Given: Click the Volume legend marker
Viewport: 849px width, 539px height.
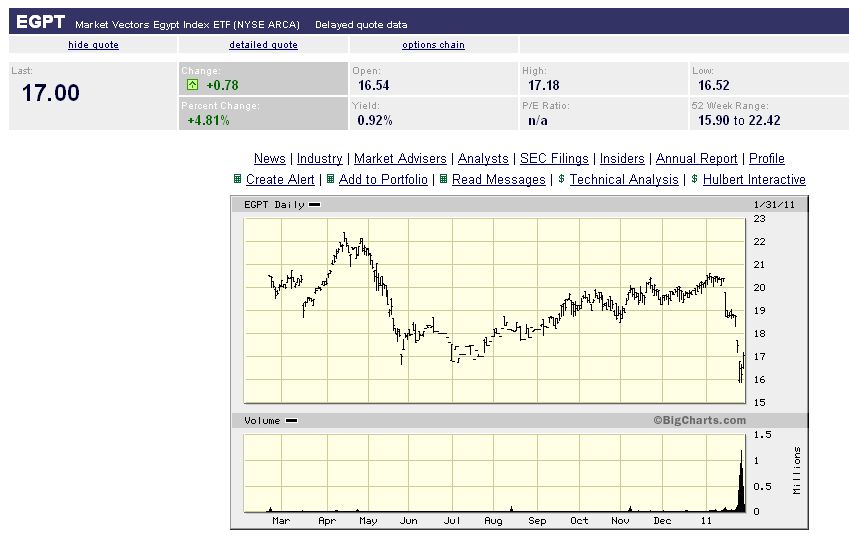Looking at the screenshot, I should coord(291,420).
